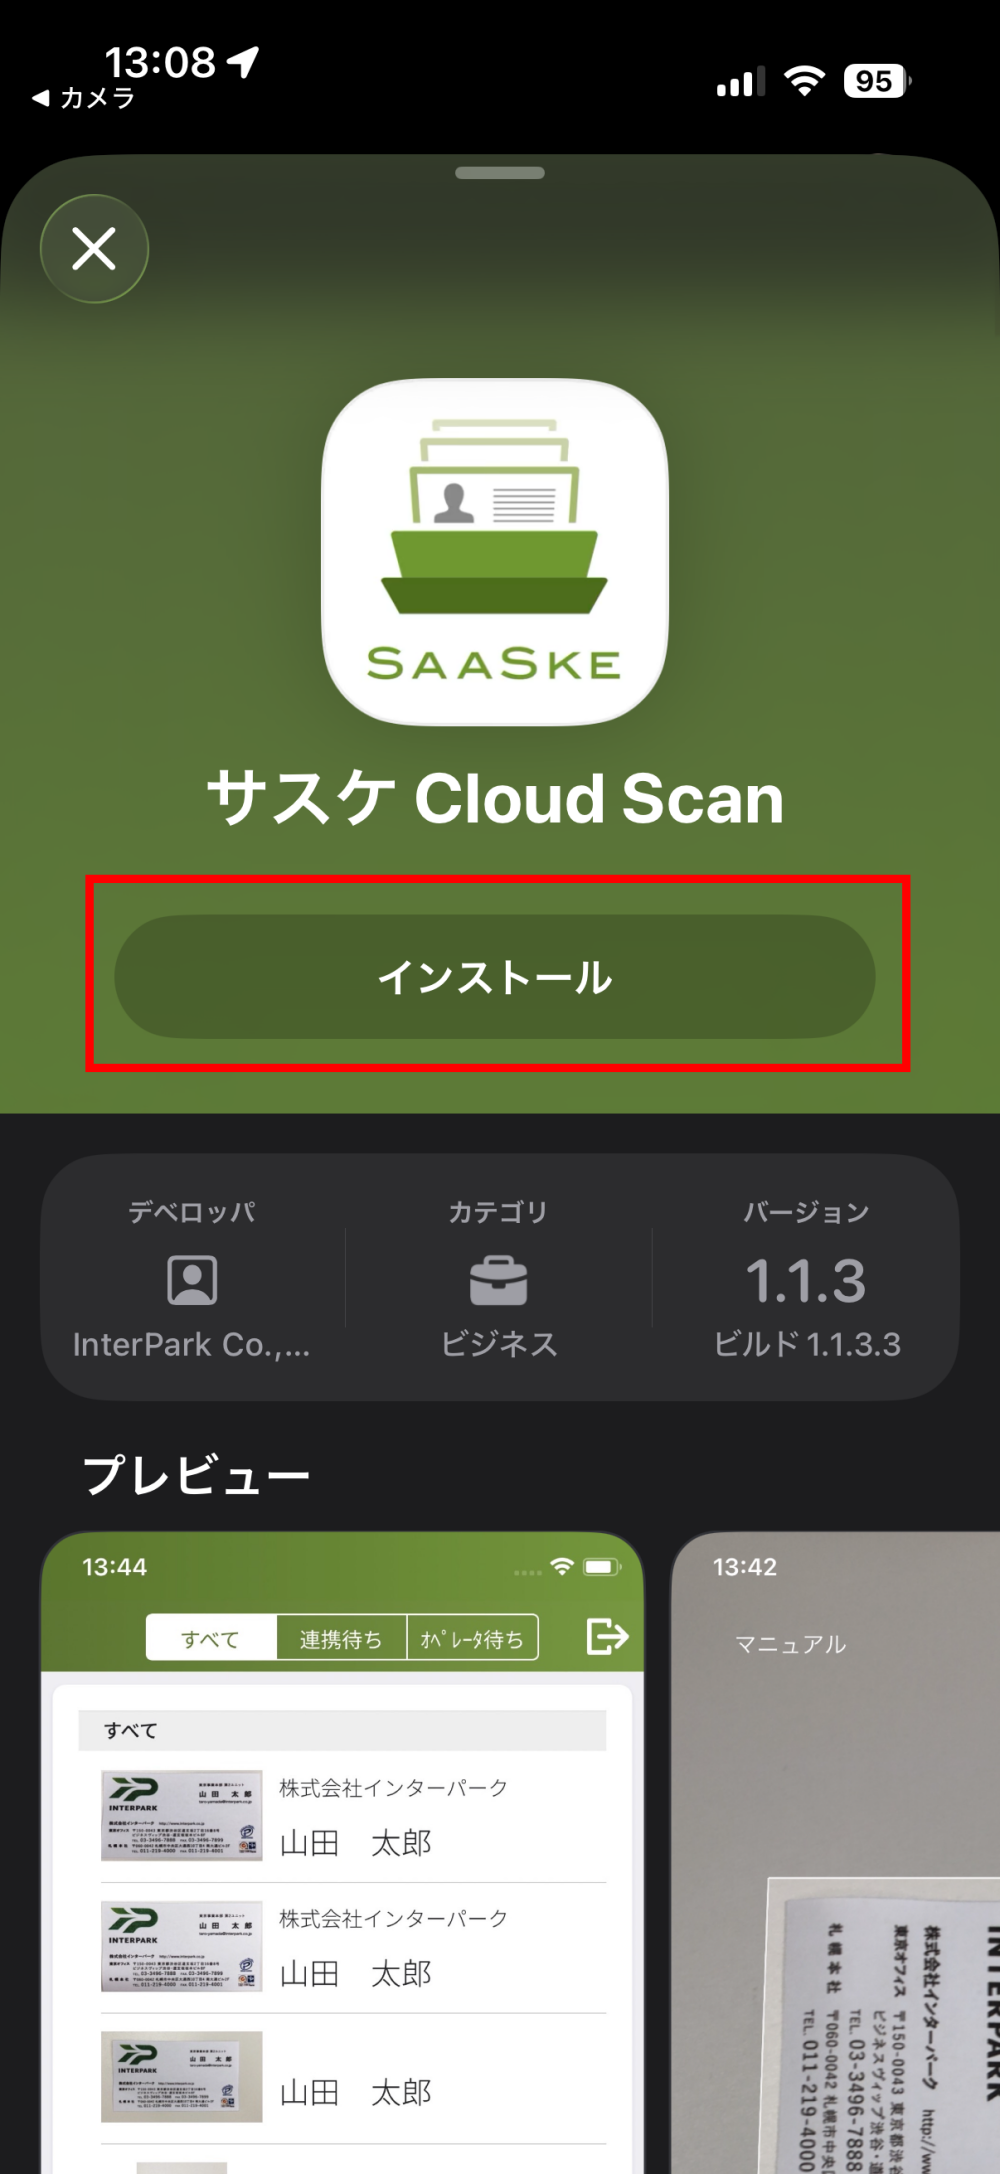The height and width of the screenshot is (2174, 1000).
Task: Tap the サスケ Cloud Scan title
Action: pyautogui.click(x=495, y=798)
